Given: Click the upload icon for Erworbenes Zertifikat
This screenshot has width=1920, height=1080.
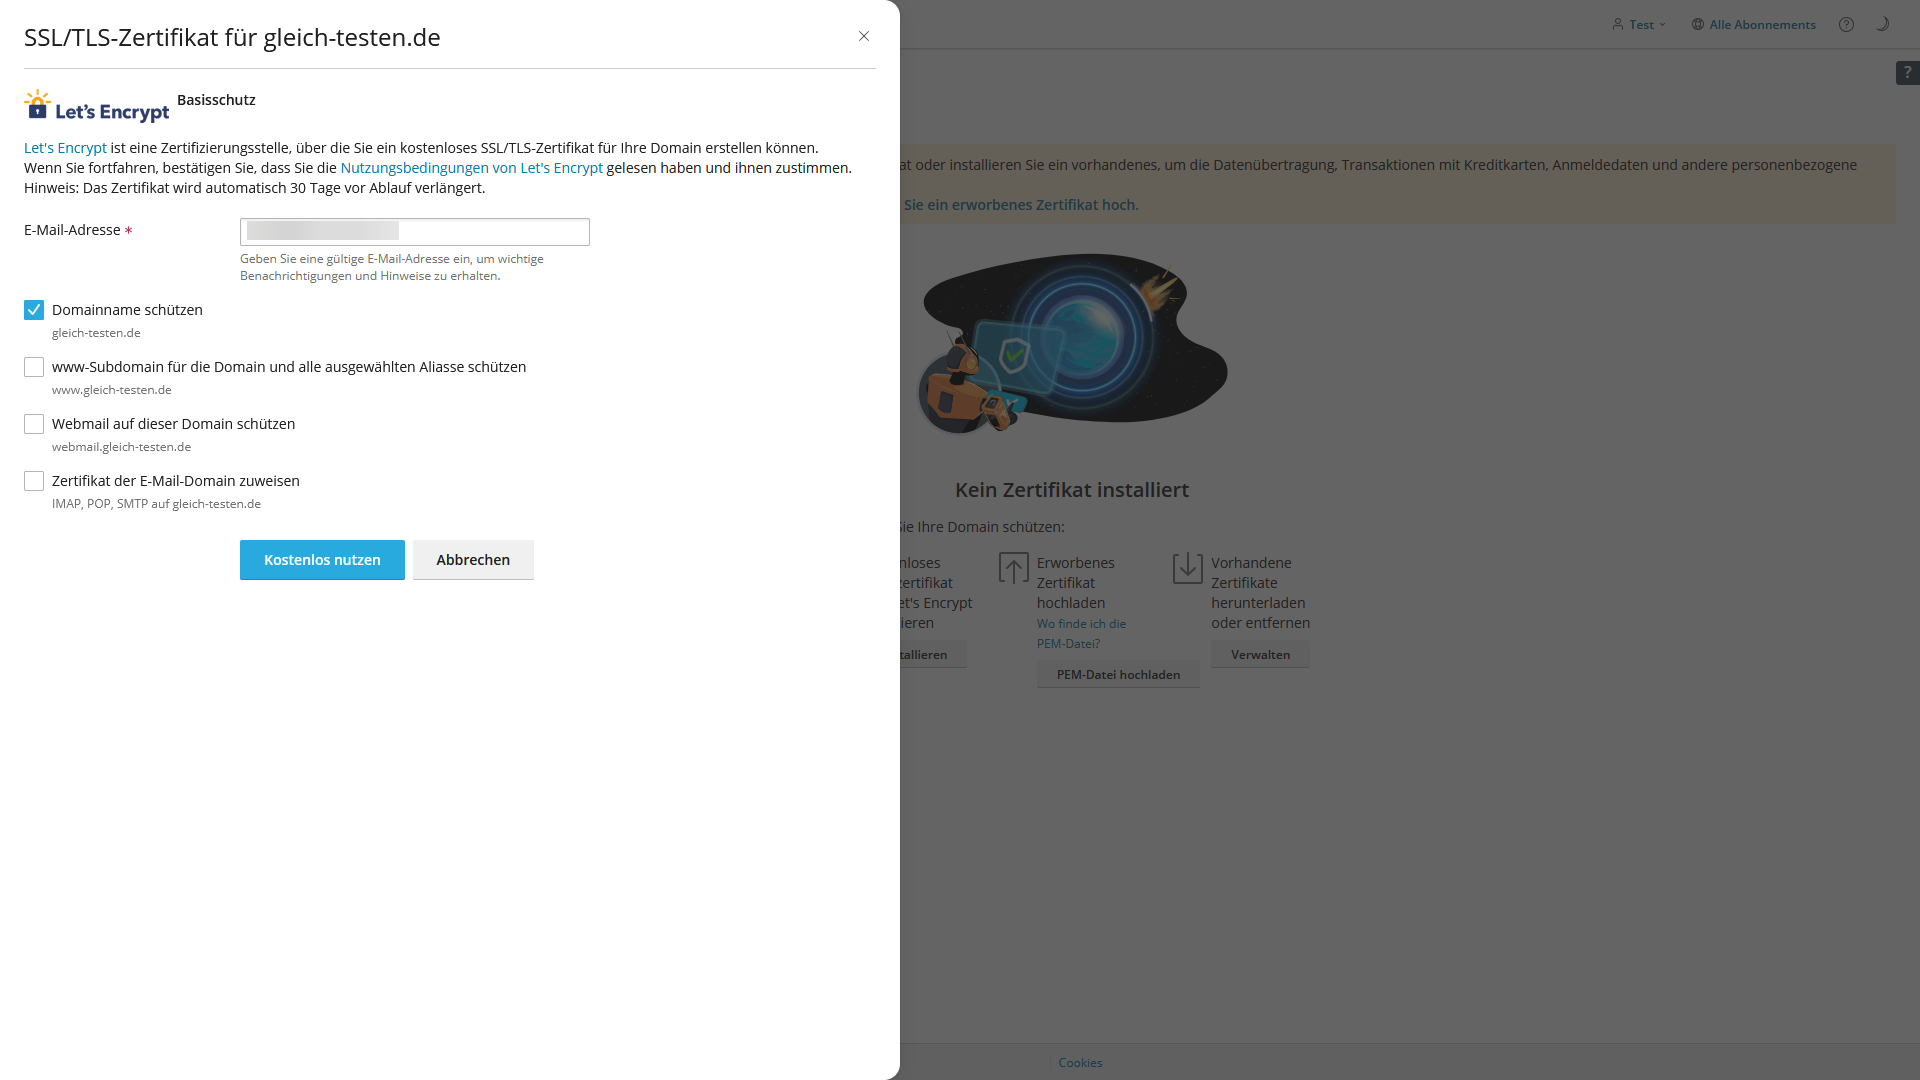Looking at the screenshot, I should tap(1013, 567).
